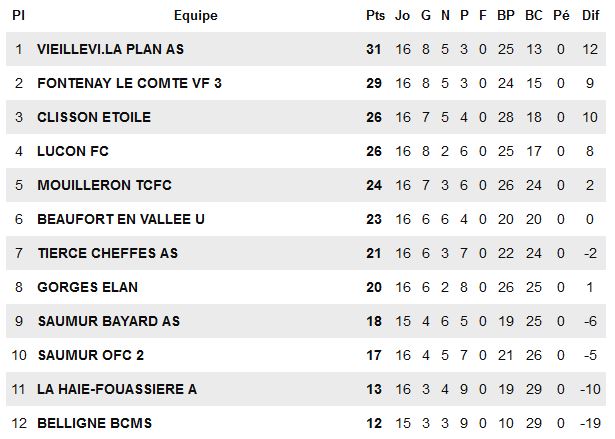Click the Dif column header
615x439 pixels.
point(590,15)
